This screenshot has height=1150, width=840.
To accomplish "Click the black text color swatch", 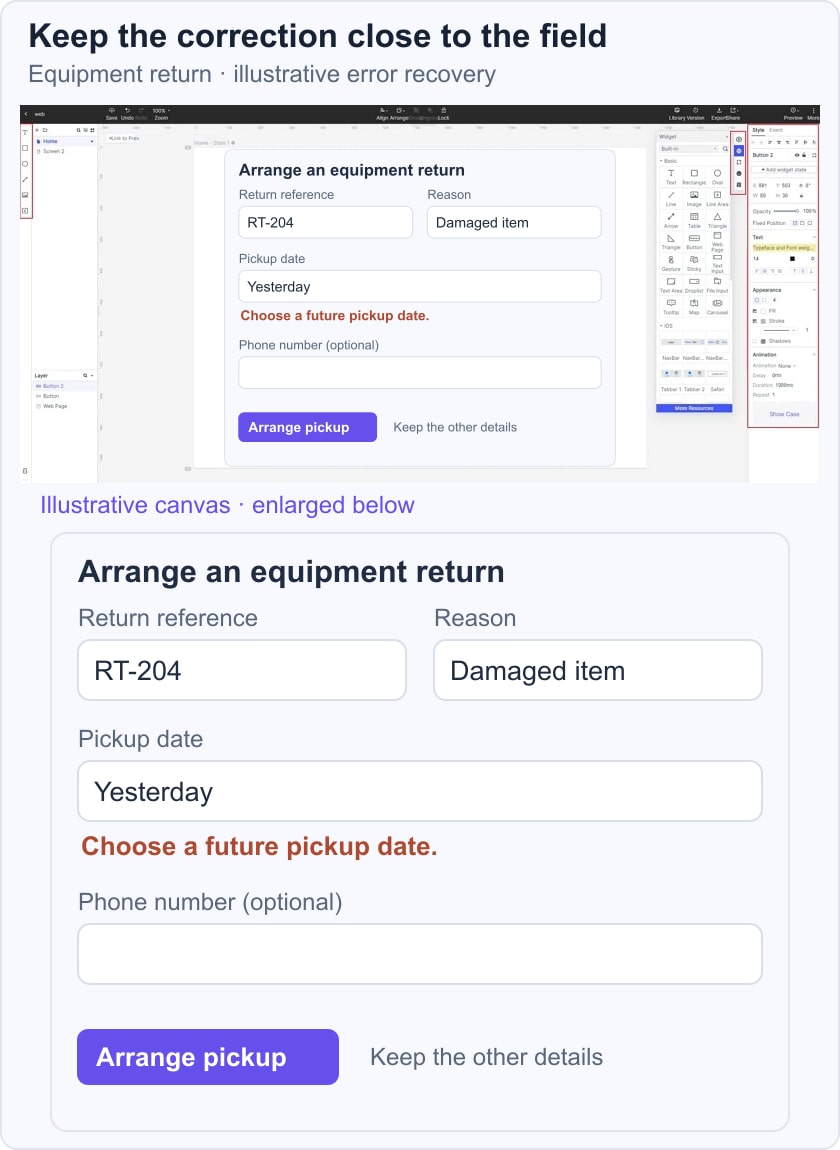I will point(792,258).
